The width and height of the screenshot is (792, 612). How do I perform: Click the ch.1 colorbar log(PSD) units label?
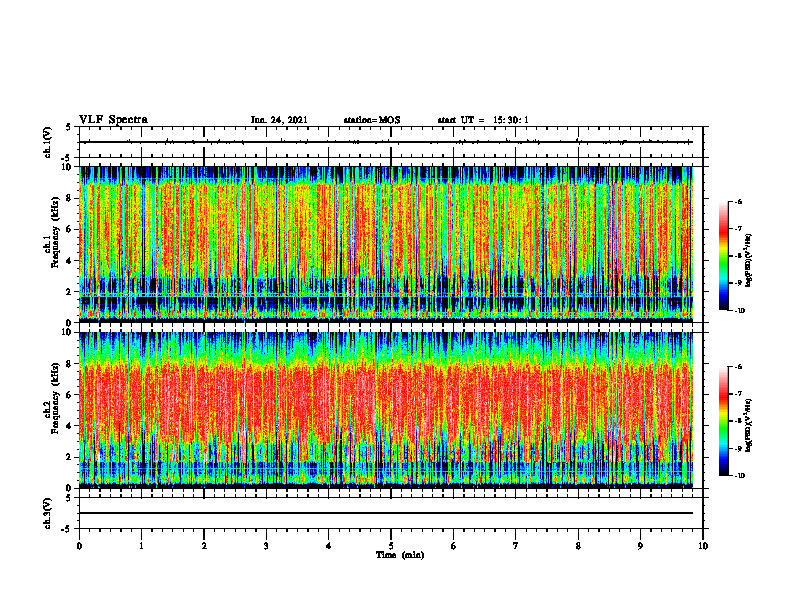(x=750, y=260)
